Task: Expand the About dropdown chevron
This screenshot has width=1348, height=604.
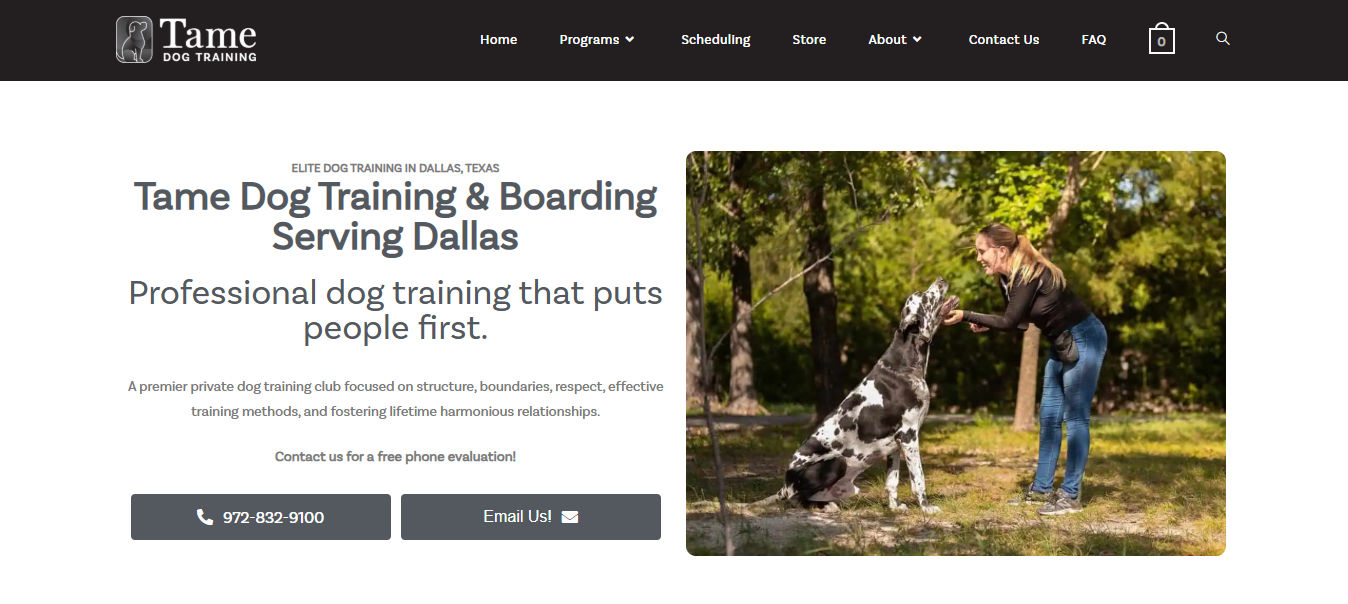Action: pyautogui.click(x=917, y=40)
